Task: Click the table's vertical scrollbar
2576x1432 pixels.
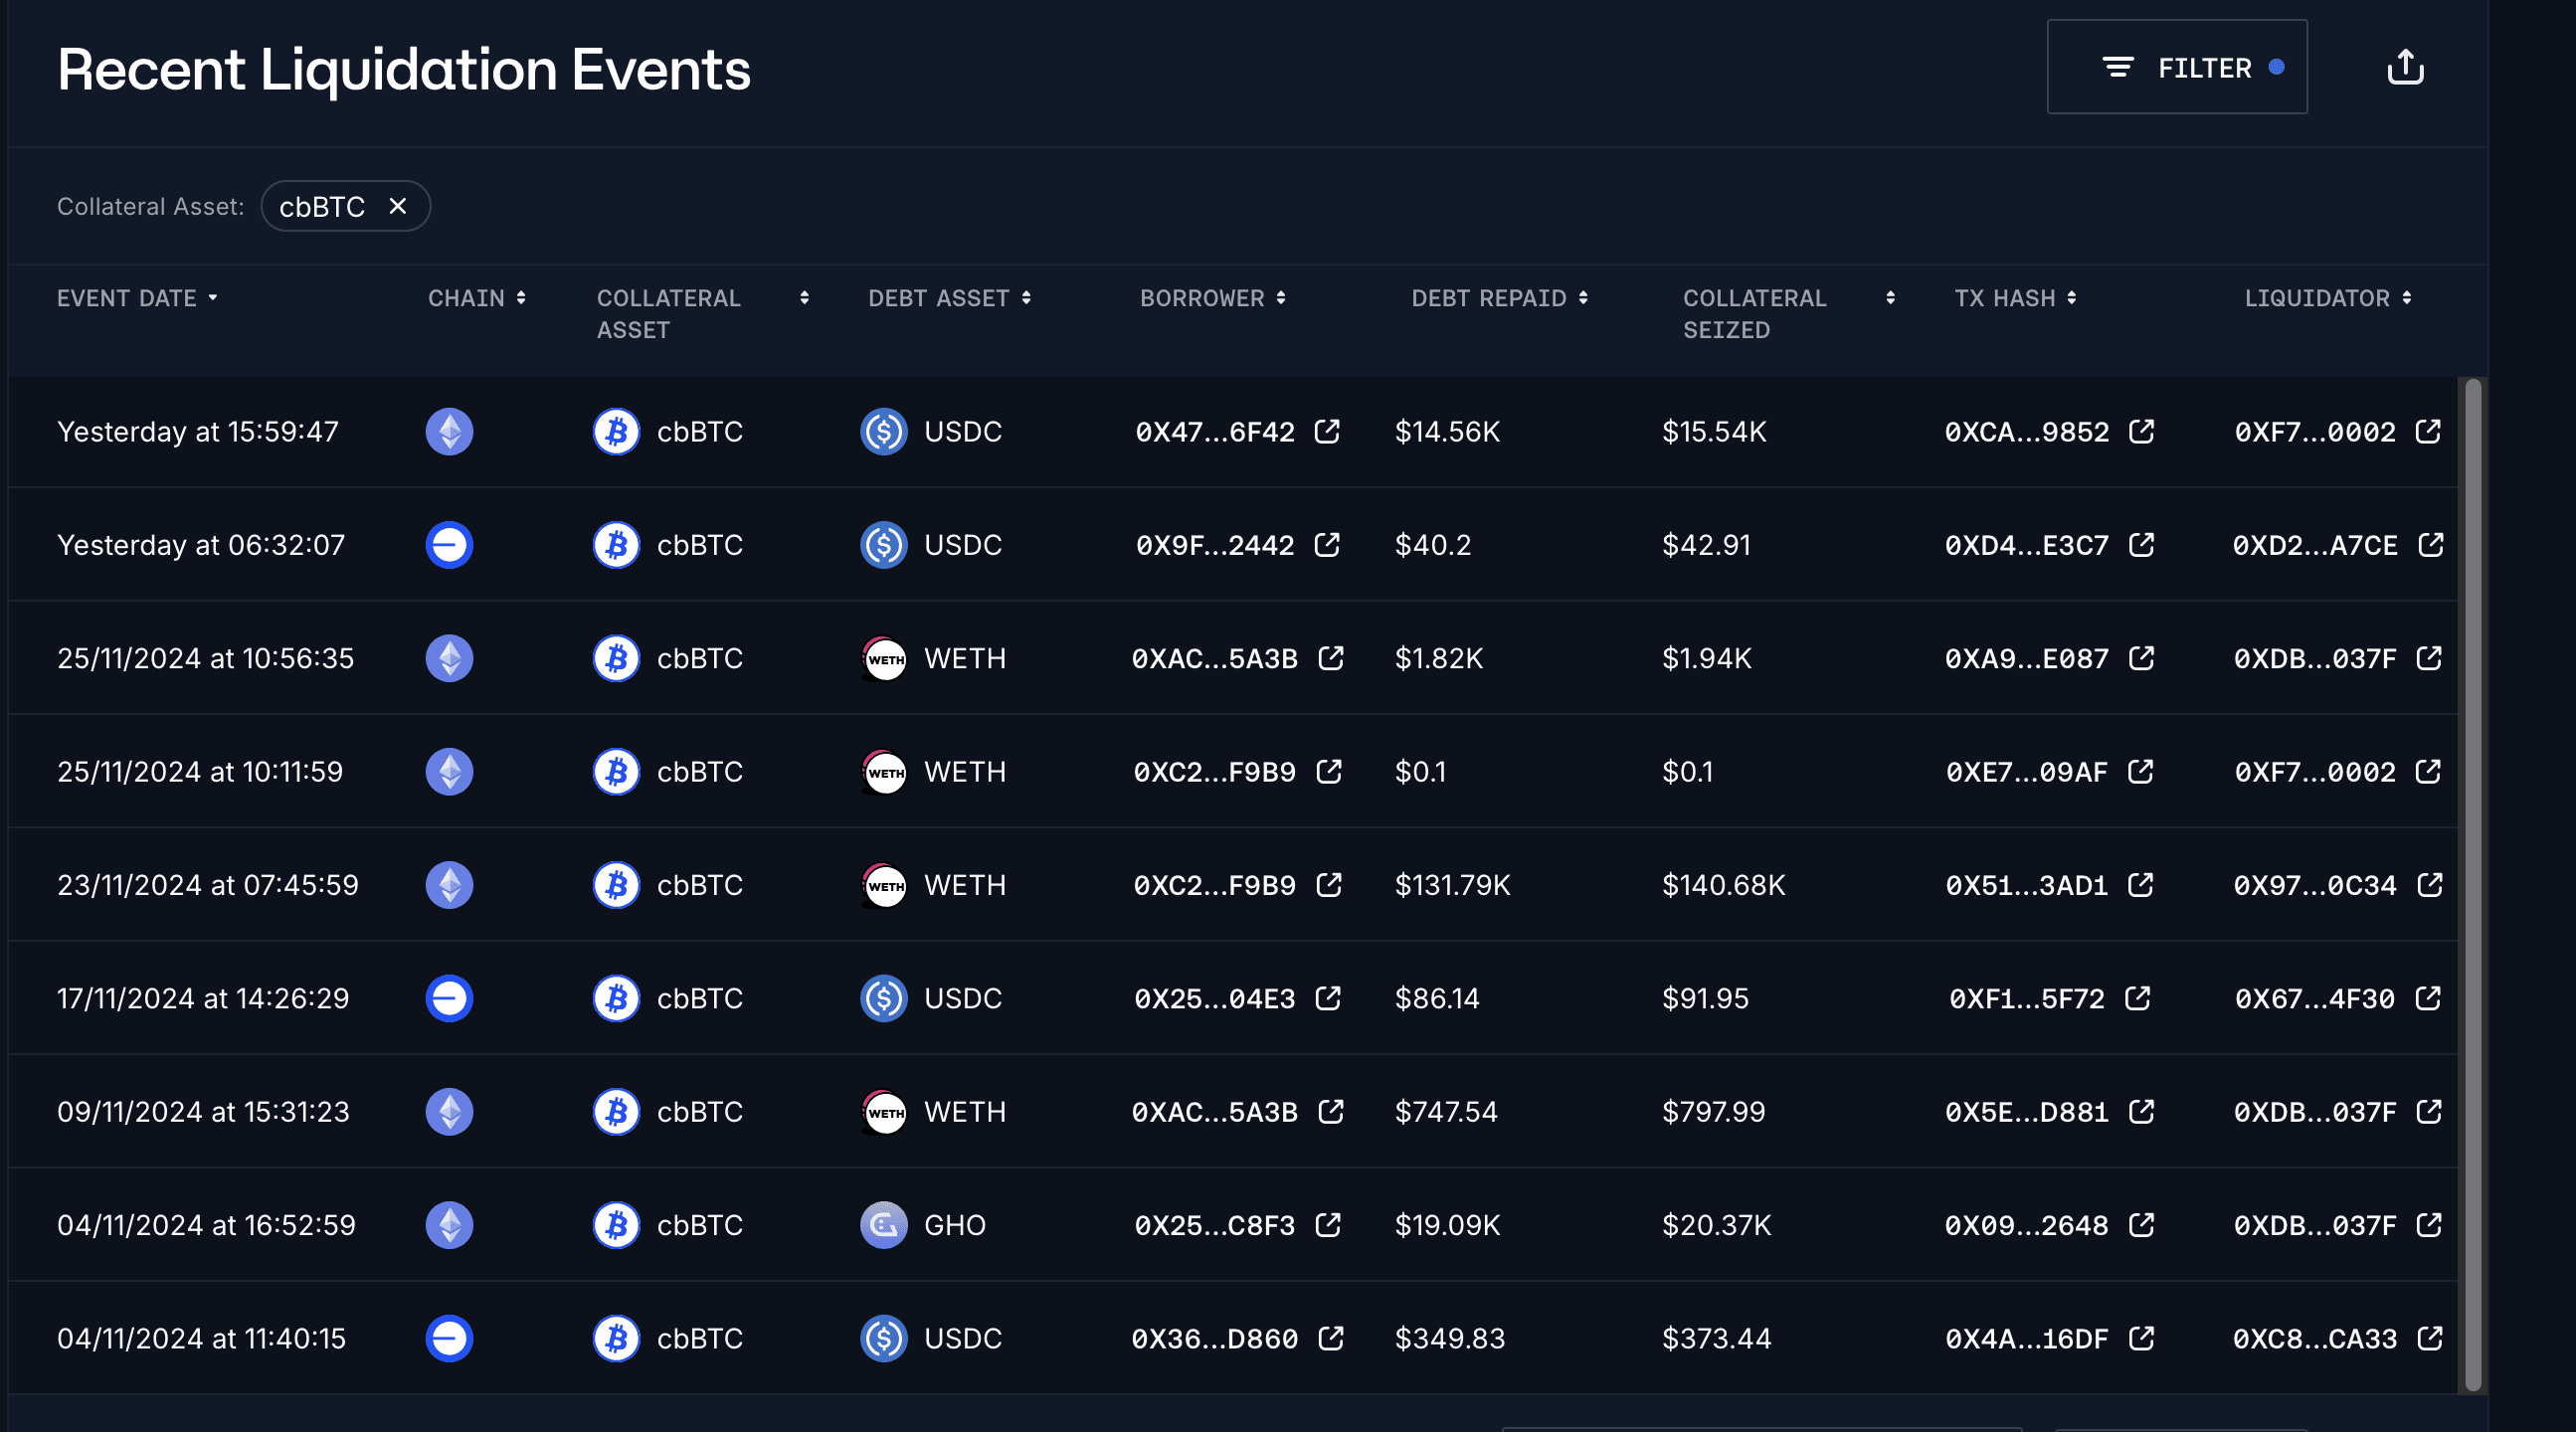Action: click(2472, 884)
